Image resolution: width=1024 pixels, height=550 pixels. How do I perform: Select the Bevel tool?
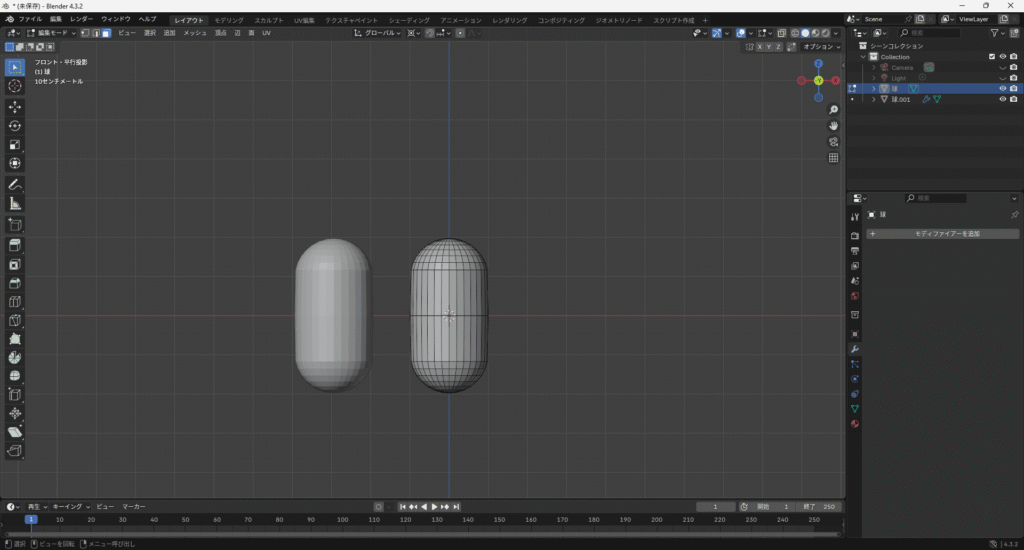[14, 283]
